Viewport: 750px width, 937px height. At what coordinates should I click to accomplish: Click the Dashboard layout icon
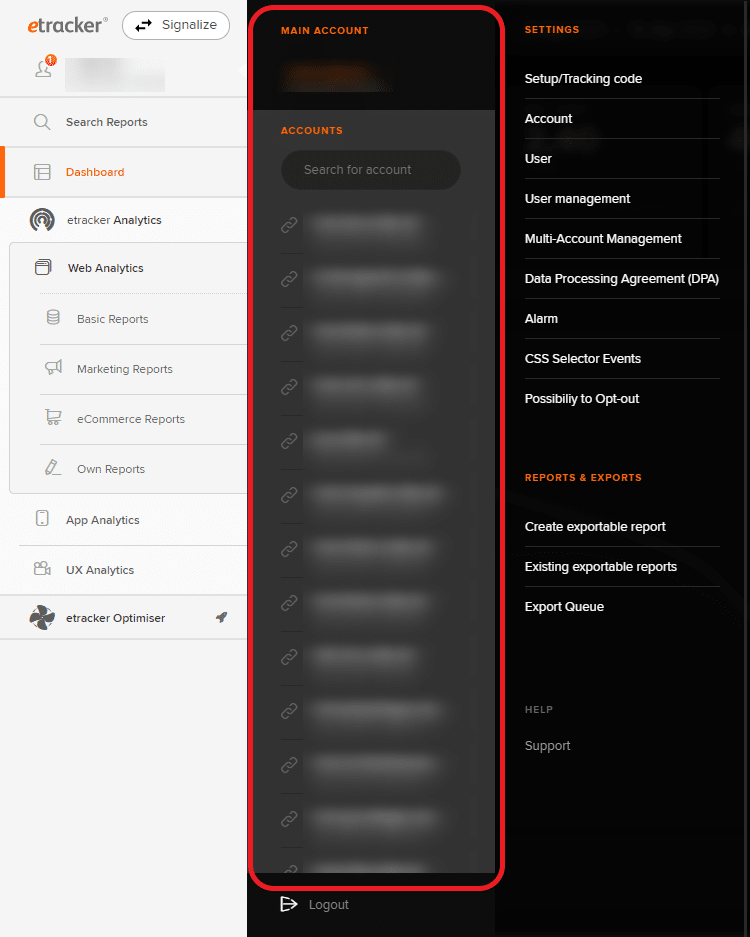click(42, 172)
